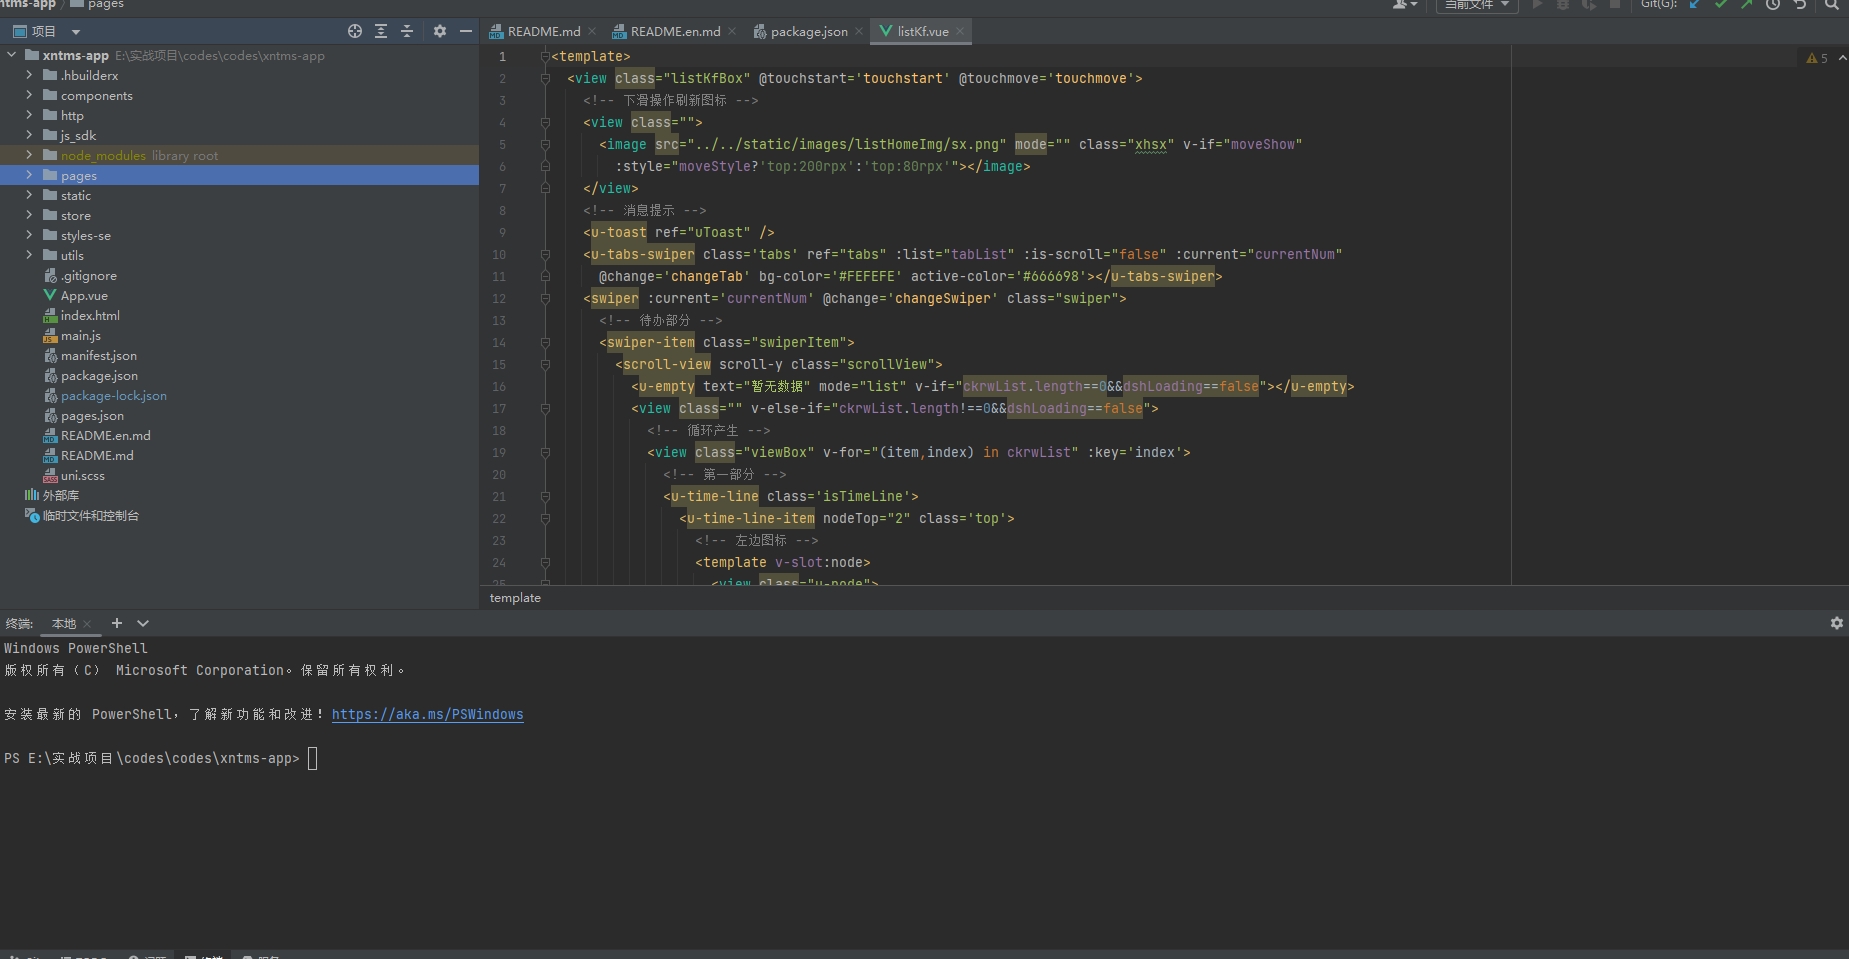
Task: Click the 临时文件和控制台 scratches node
Action: pos(90,515)
